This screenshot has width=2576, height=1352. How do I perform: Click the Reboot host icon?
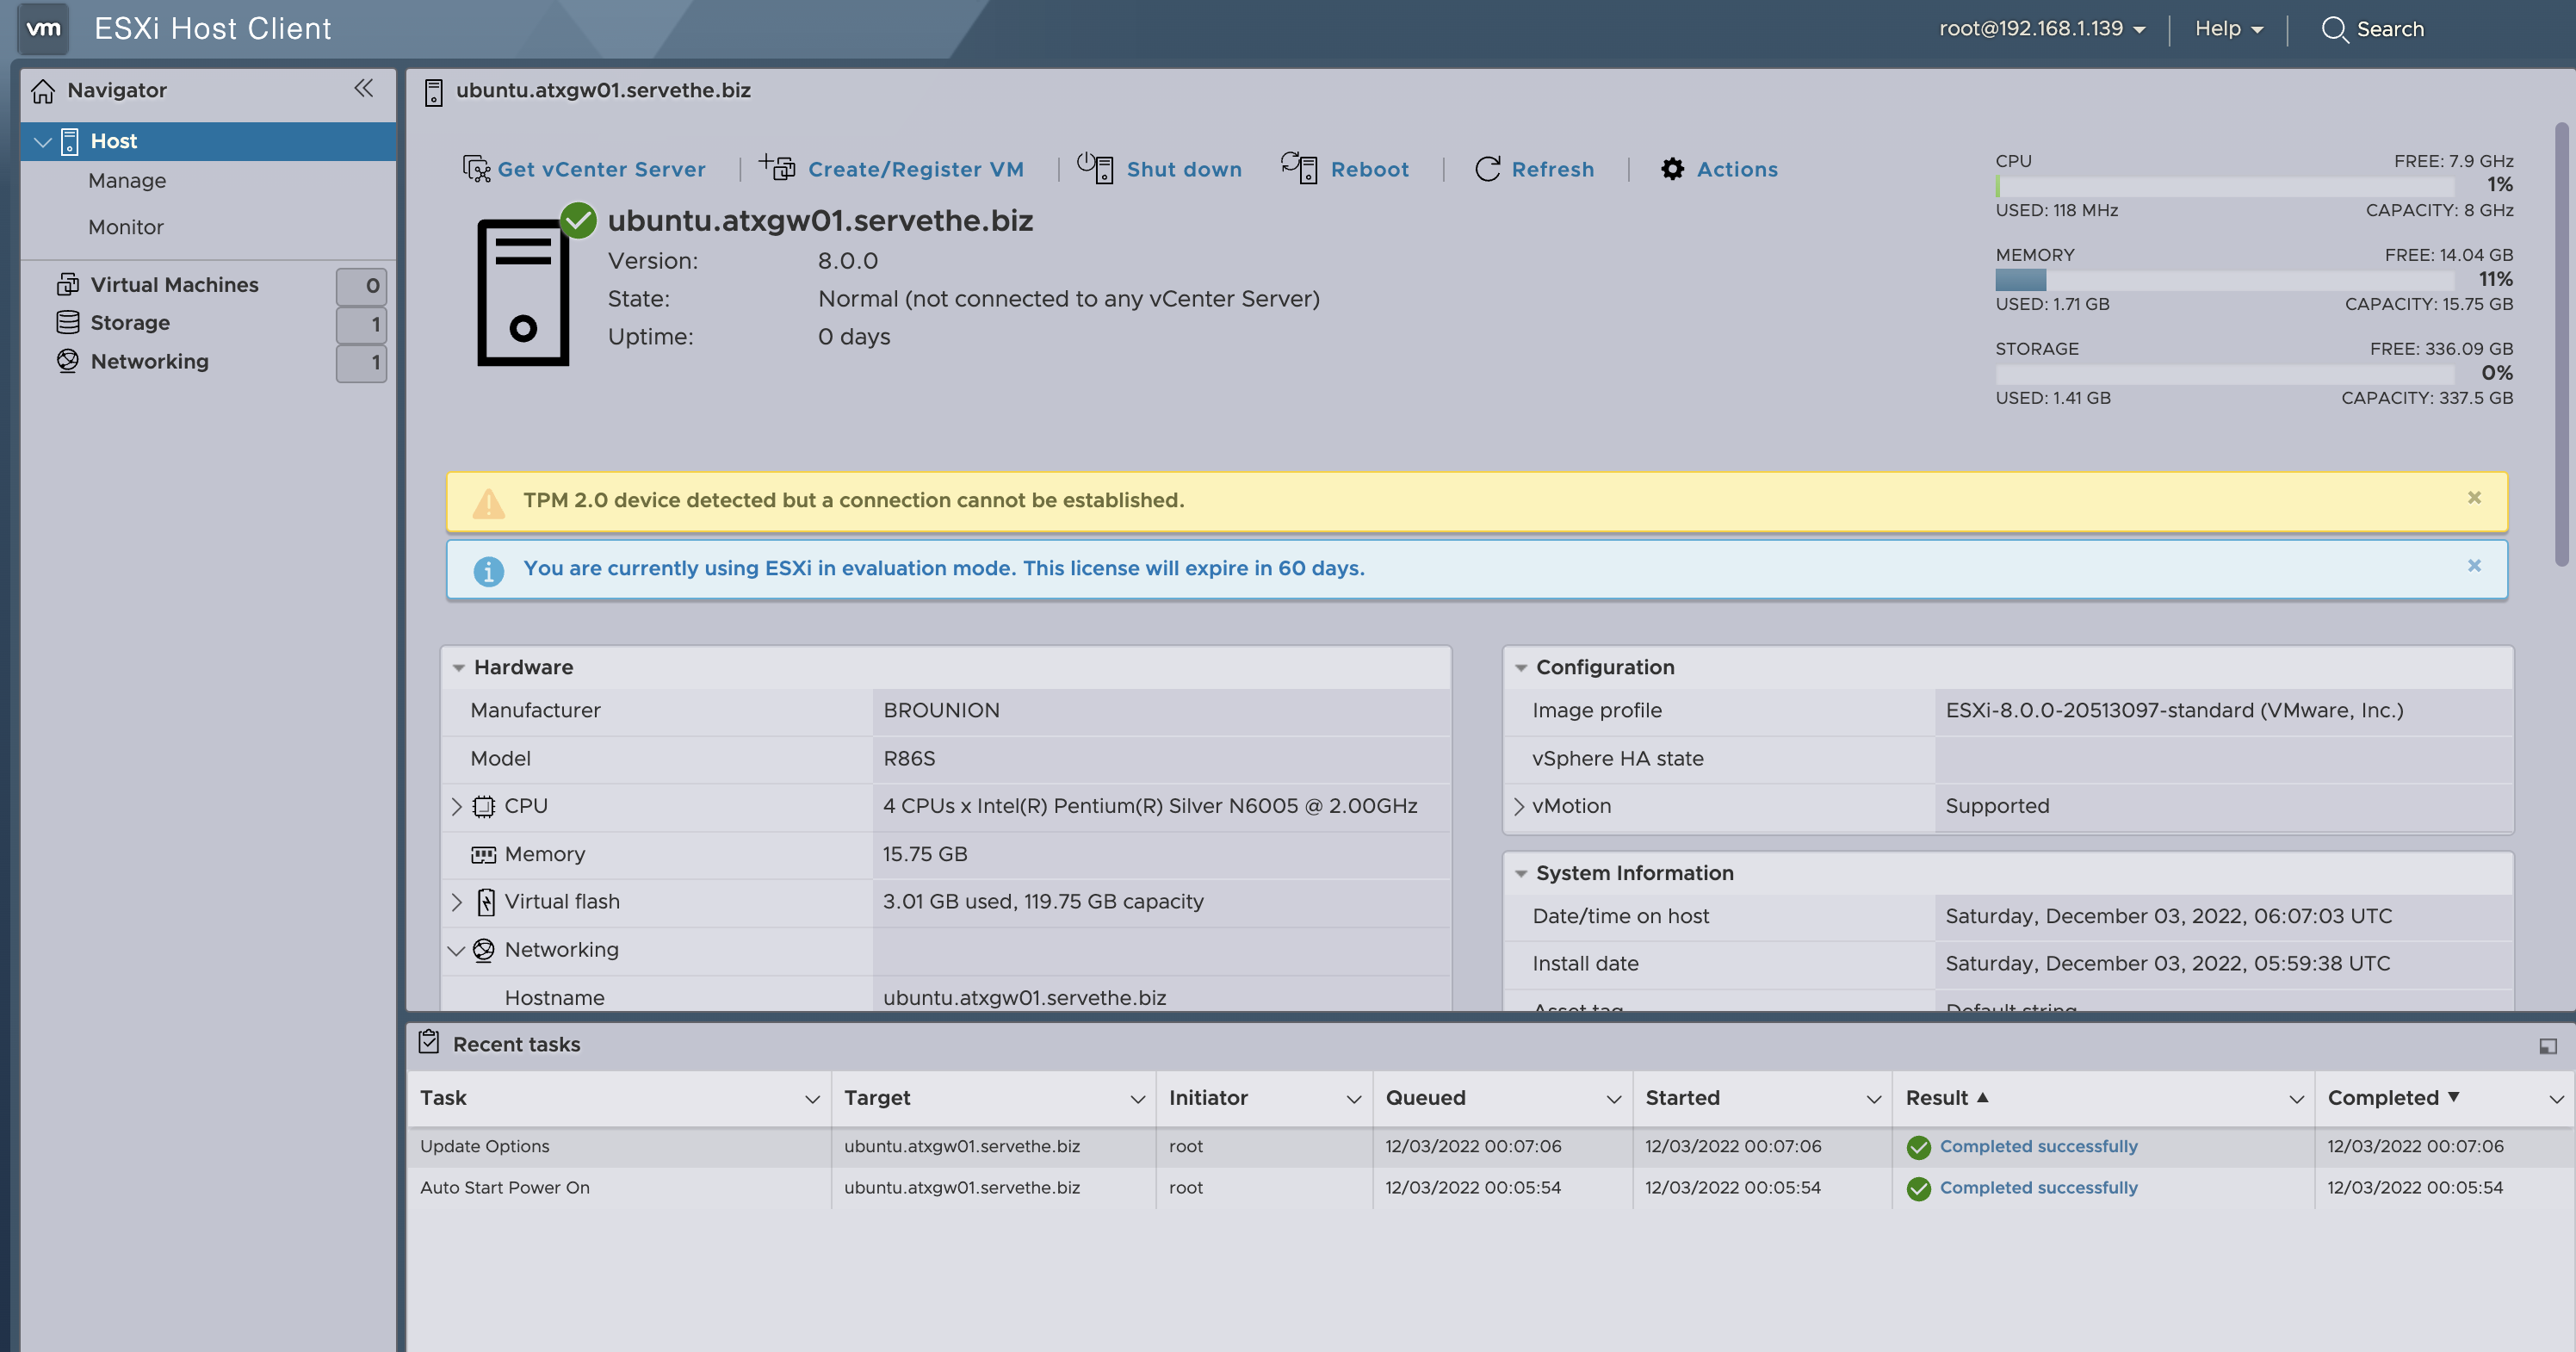point(1299,167)
